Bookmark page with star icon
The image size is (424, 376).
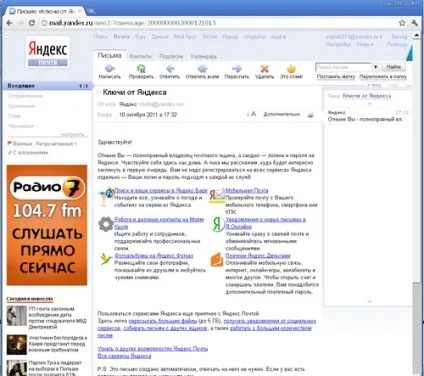(x=402, y=23)
